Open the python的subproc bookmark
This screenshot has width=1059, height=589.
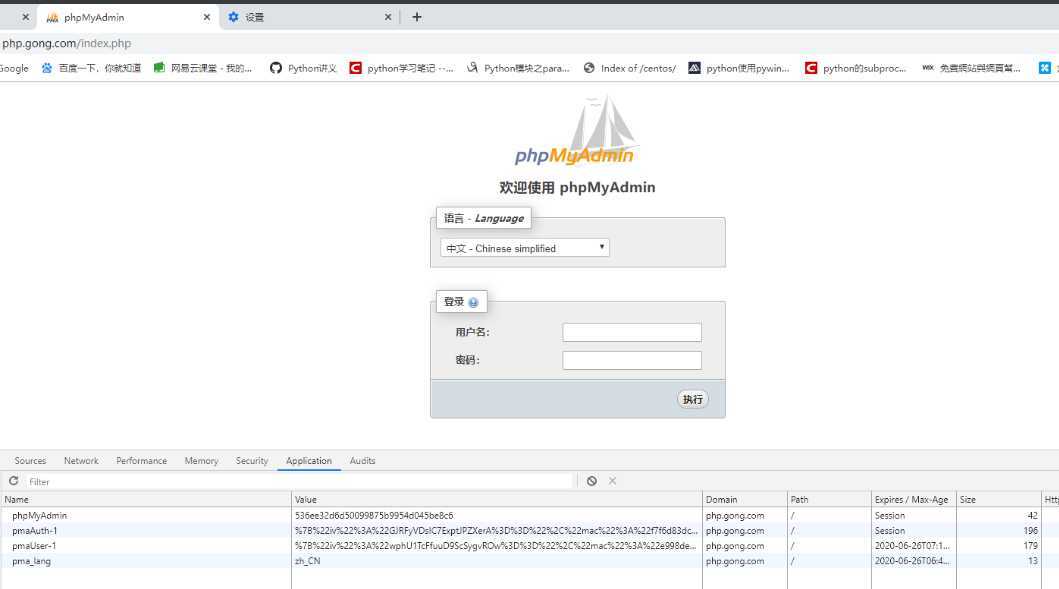coord(855,68)
